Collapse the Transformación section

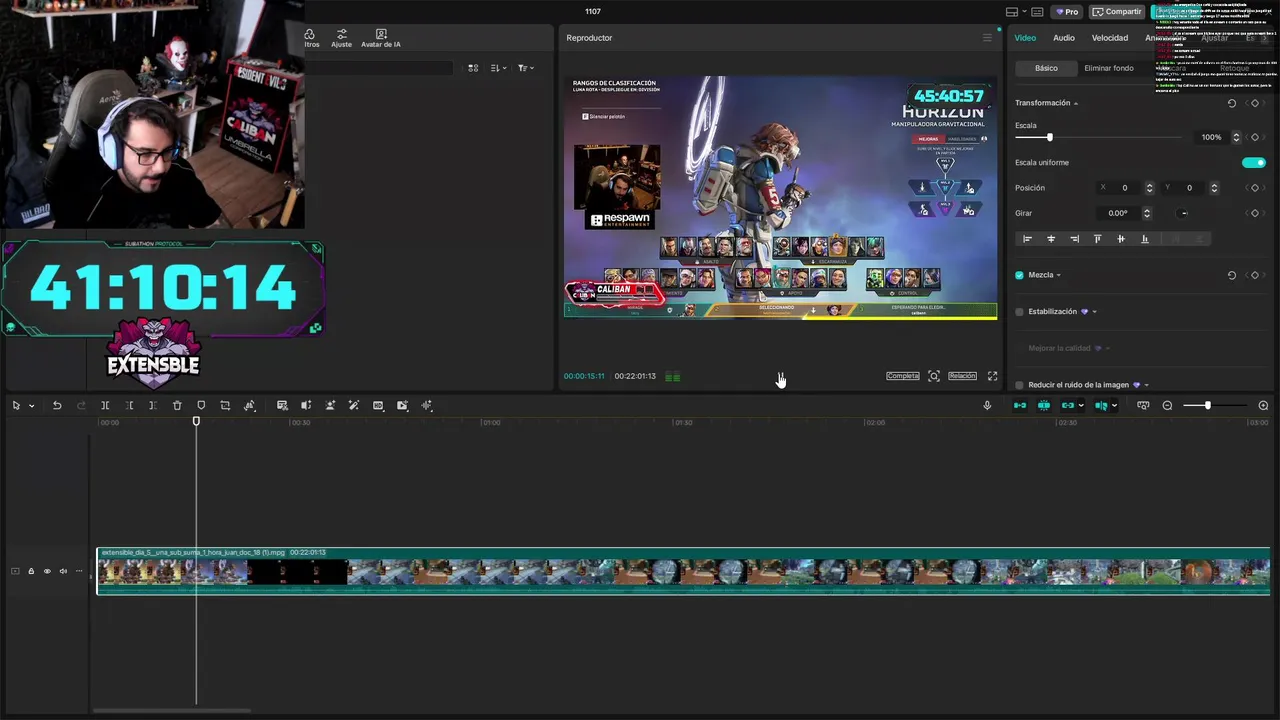[x=1076, y=103]
